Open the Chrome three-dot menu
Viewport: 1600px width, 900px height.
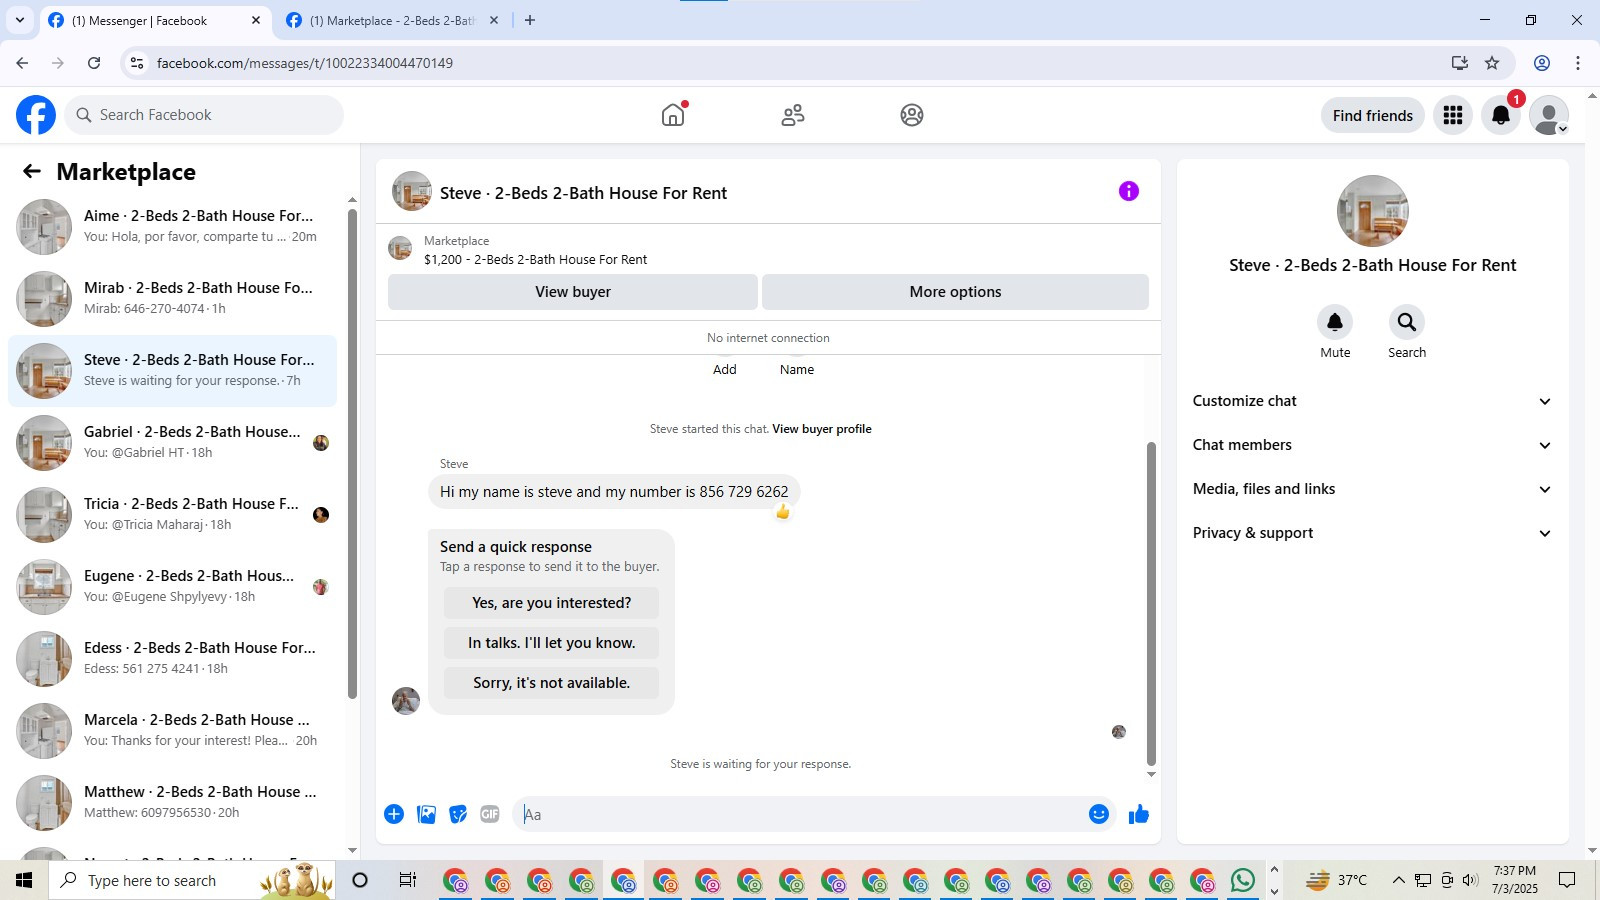[x=1578, y=63]
